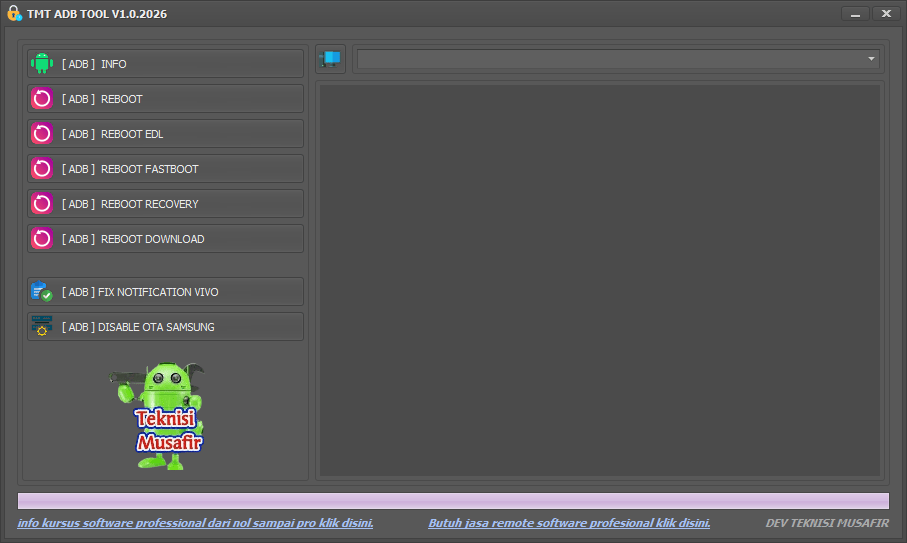Click the pink icon next to REBOOT EDL
The image size is (907, 543).
41,134
